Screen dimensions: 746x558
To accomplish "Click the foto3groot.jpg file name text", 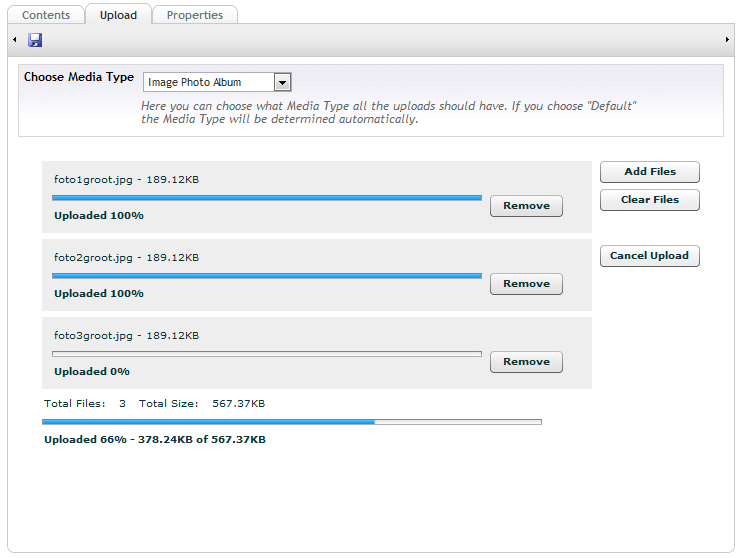I will pyautogui.click(x=93, y=336).
